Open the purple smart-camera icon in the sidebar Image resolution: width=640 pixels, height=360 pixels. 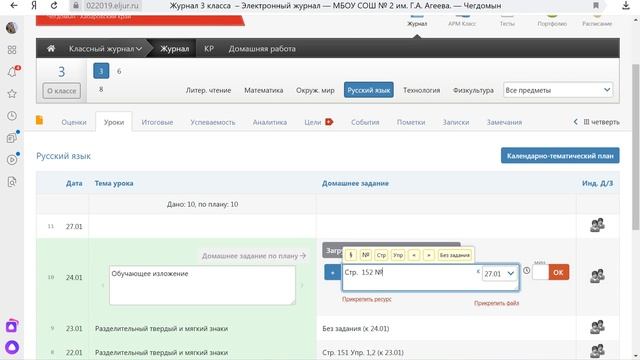coord(12,326)
